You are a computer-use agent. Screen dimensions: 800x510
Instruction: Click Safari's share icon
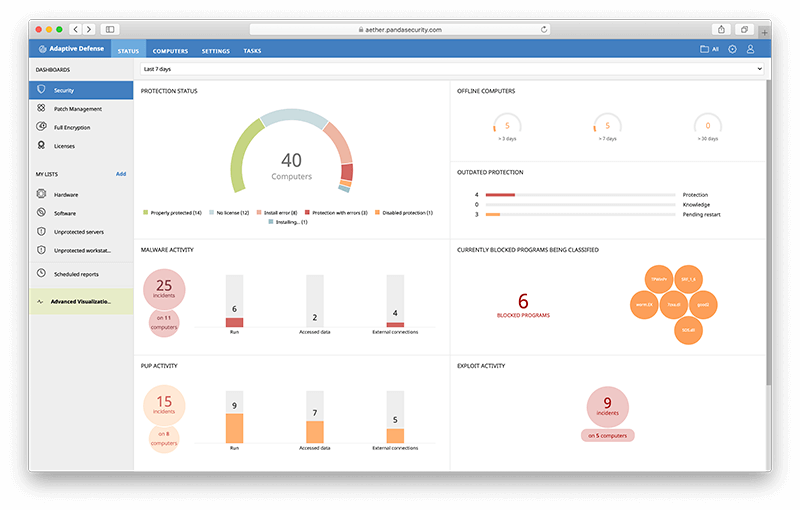tap(720, 30)
